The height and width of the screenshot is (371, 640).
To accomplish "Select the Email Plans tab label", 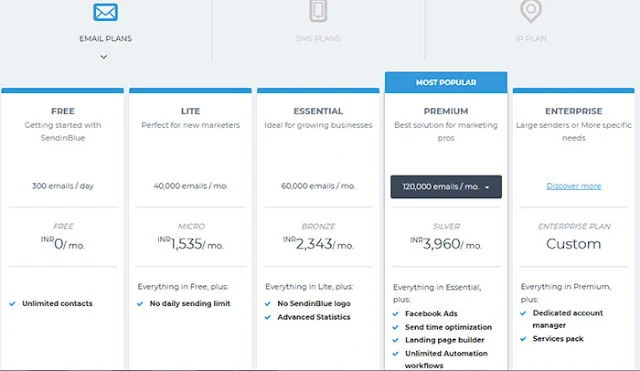I will (105, 38).
